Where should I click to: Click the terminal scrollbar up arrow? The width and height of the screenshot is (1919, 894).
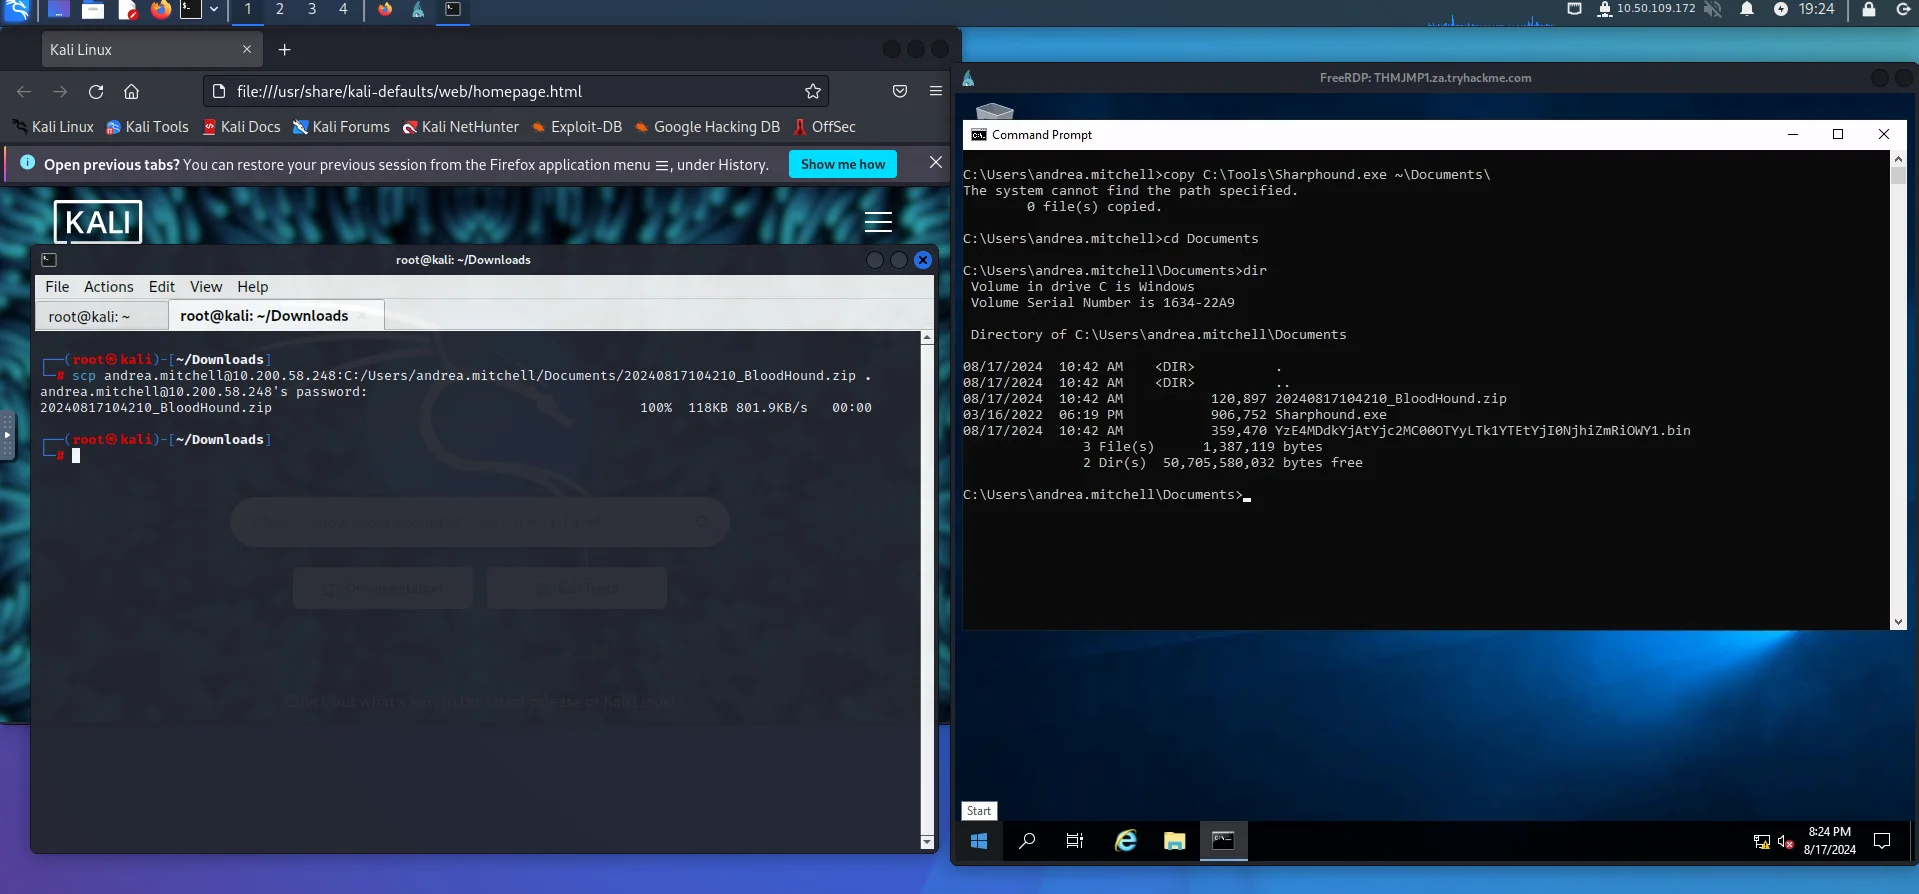[927, 338]
